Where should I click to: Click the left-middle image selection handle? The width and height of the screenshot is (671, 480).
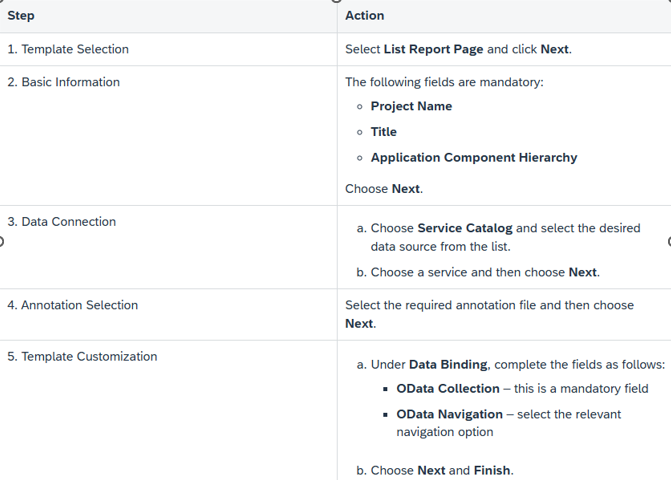(x=1, y=241)
